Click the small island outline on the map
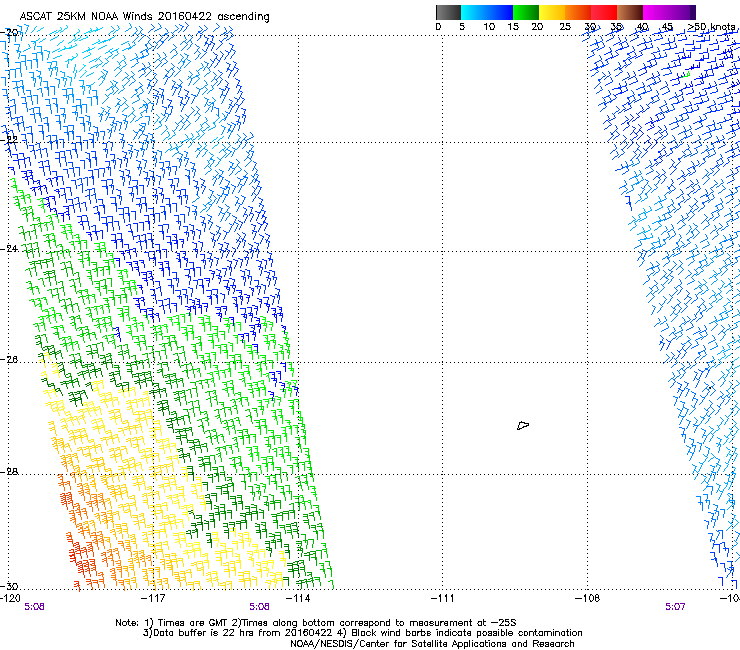The height and width of the screenshot is (650, 740). (x=523, y=426)
